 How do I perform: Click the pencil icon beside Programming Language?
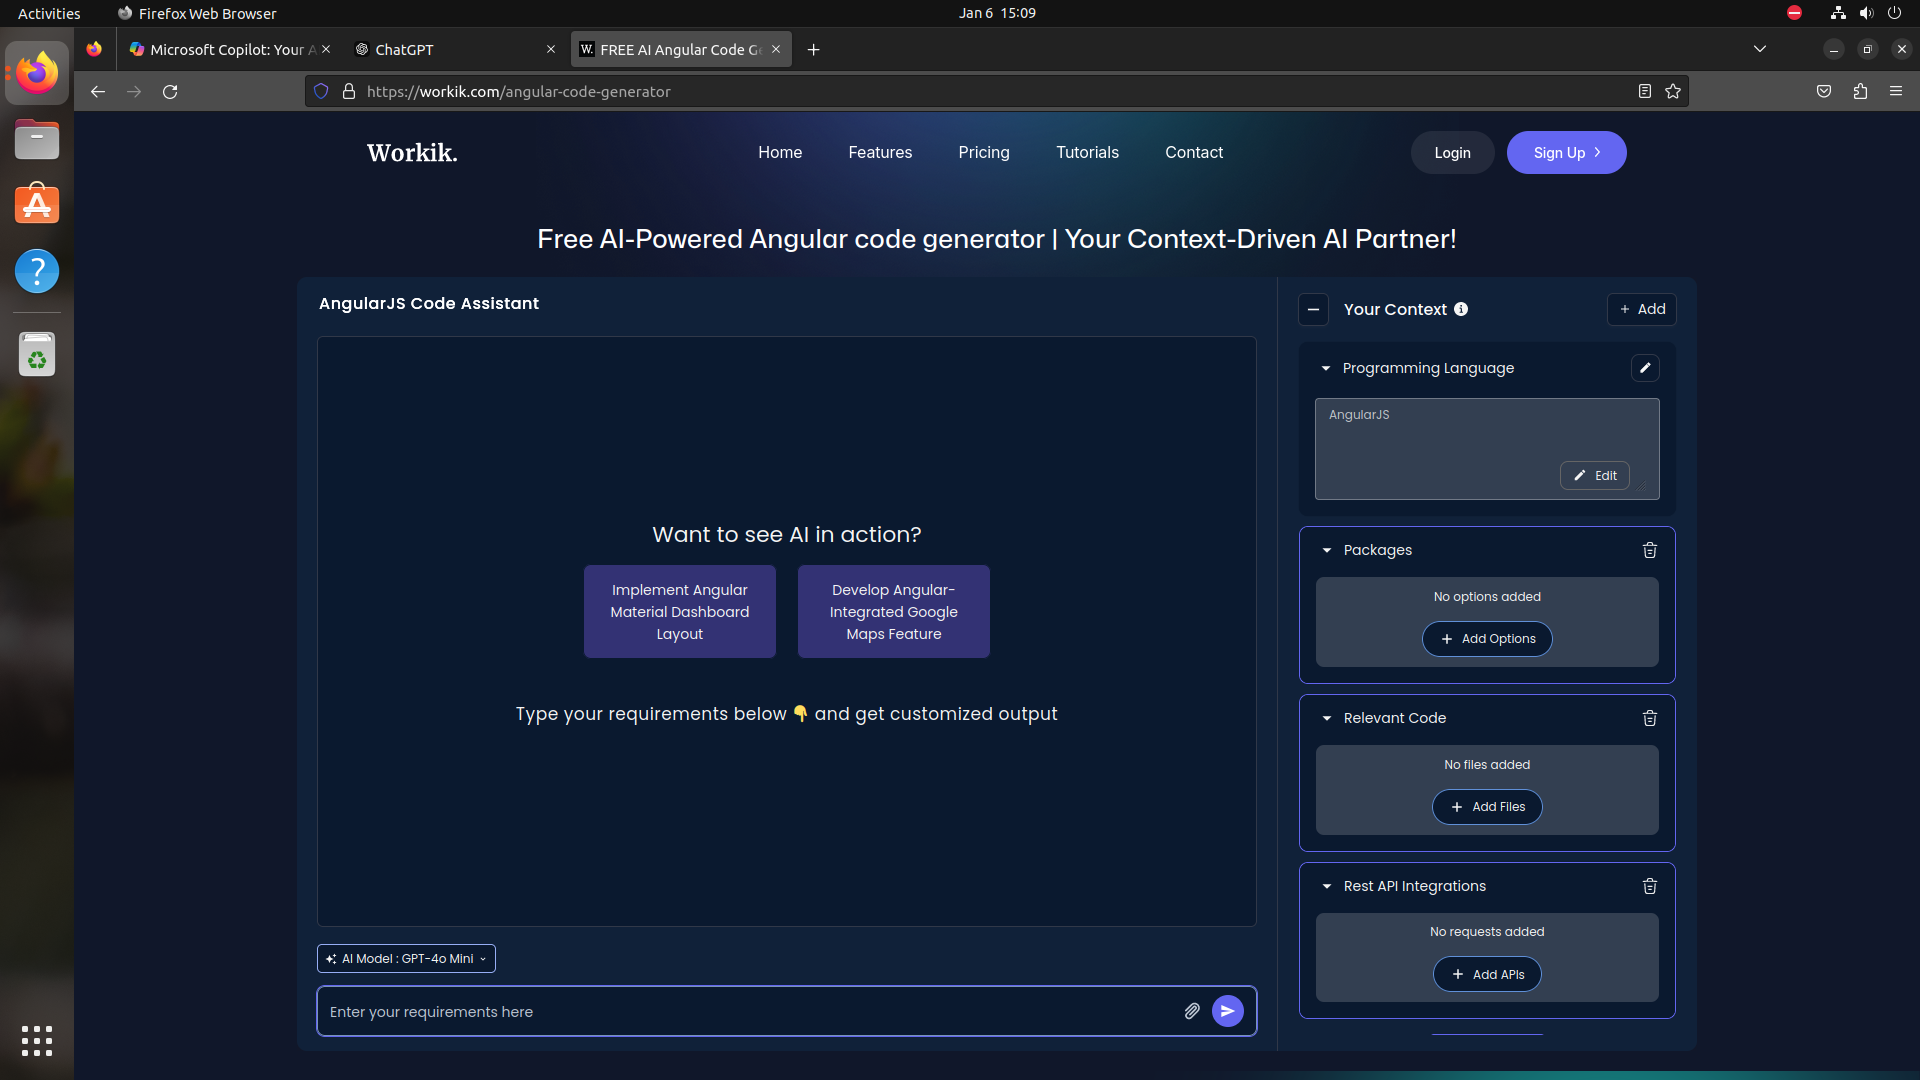1645,368
